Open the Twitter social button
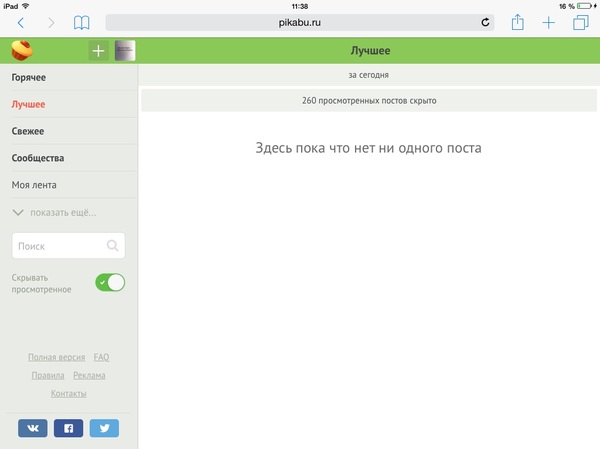Screen dimensions: 600x449 [x=104, y=428]
